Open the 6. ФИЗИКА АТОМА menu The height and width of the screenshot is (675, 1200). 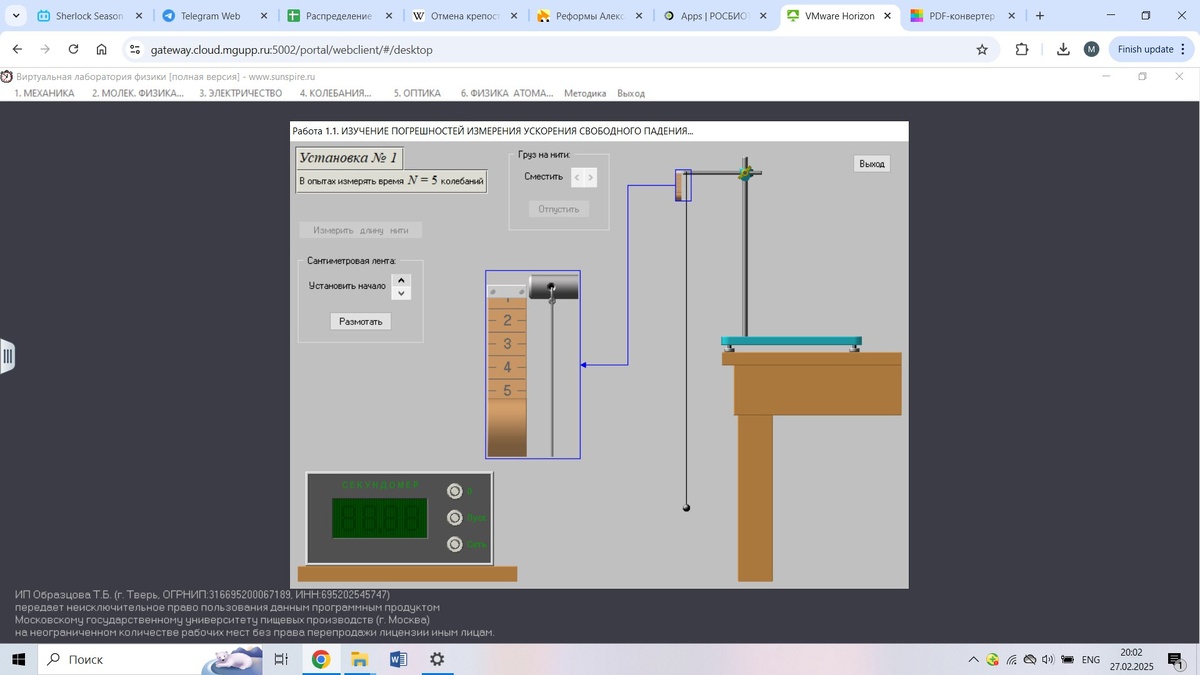[506, 93]
